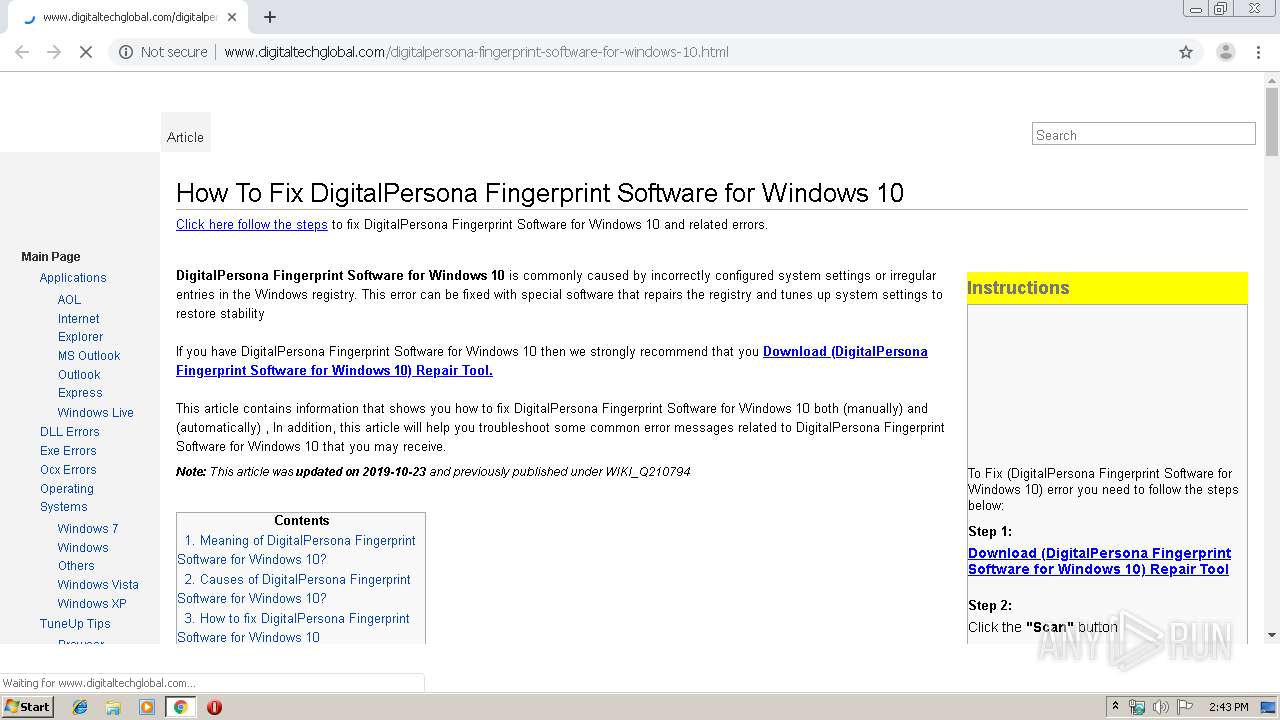This screenshot has height=720, width=1280.
Task: Click the browser forward arrow
Action: (54, 52)
